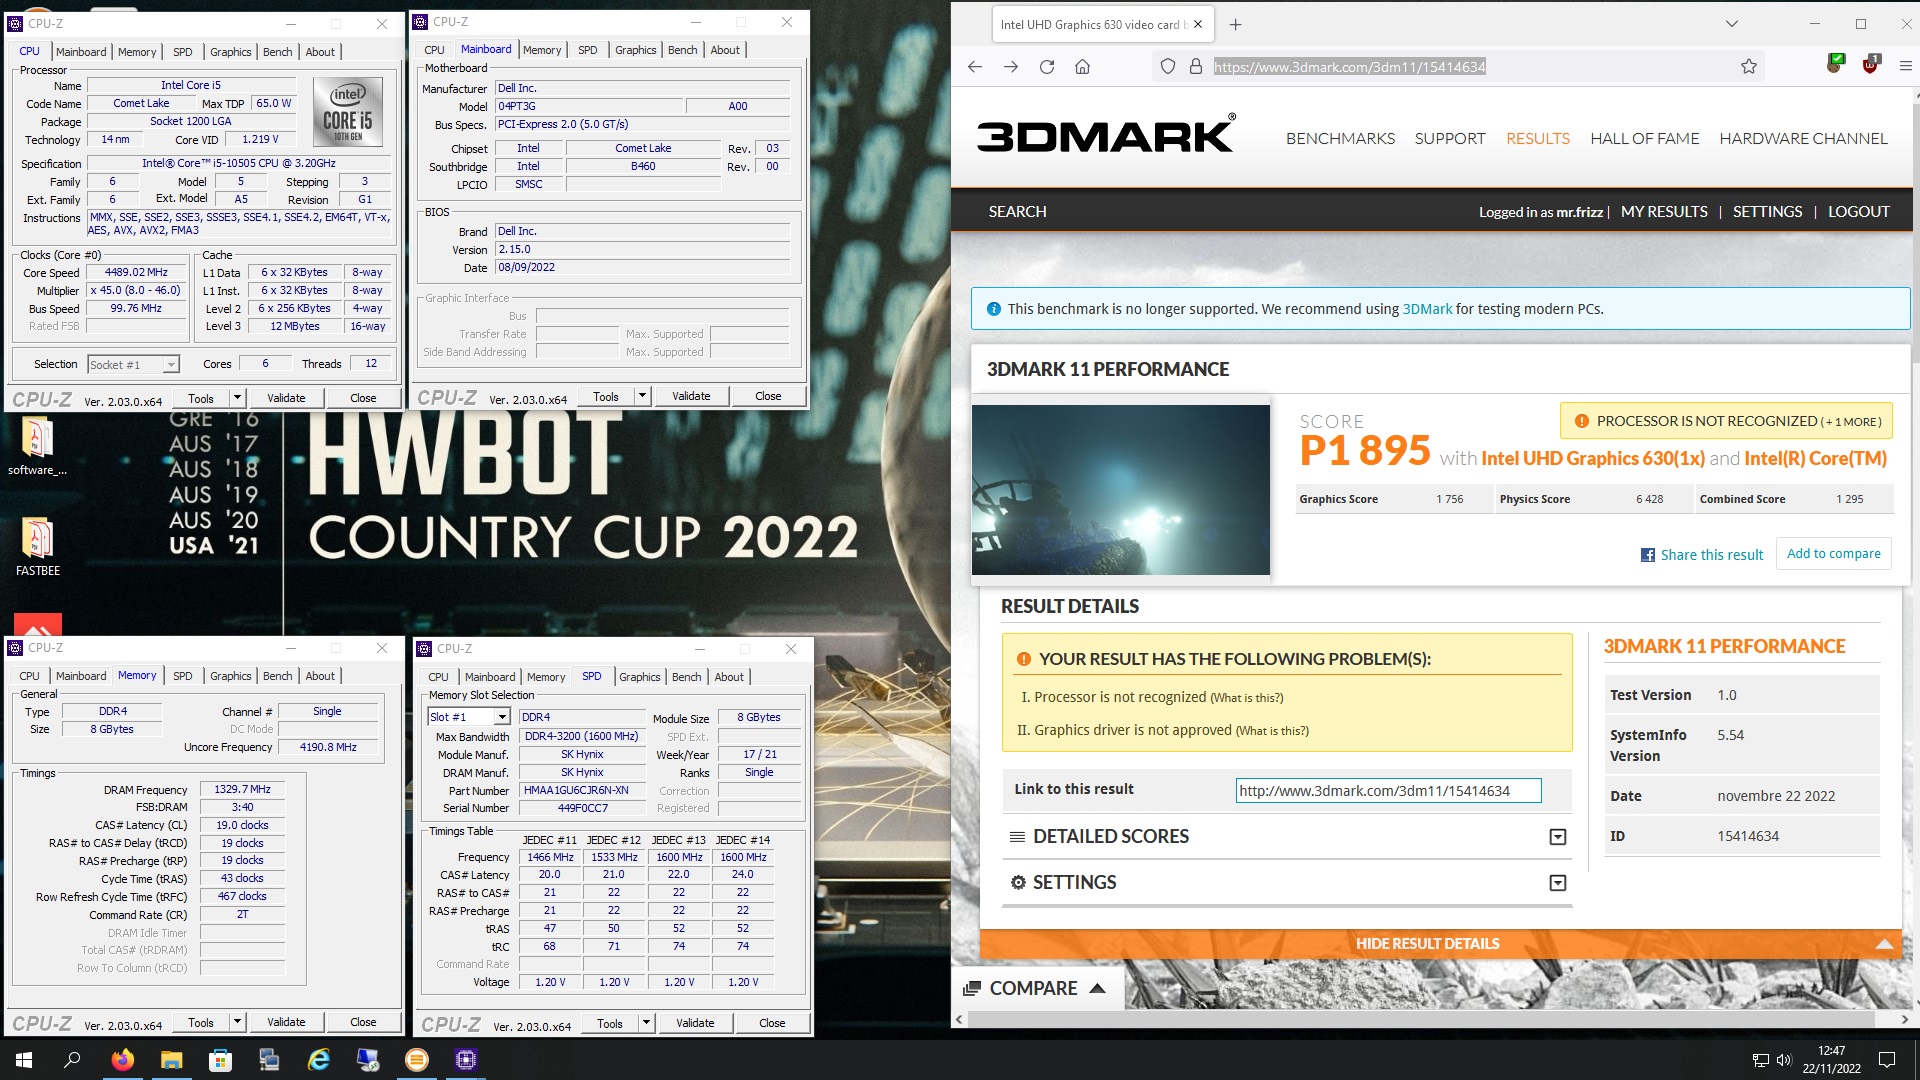Viewport: 1920px width, 1080px height.
Task: Open the SPD tab in Memory window
Action: (183, 676)
